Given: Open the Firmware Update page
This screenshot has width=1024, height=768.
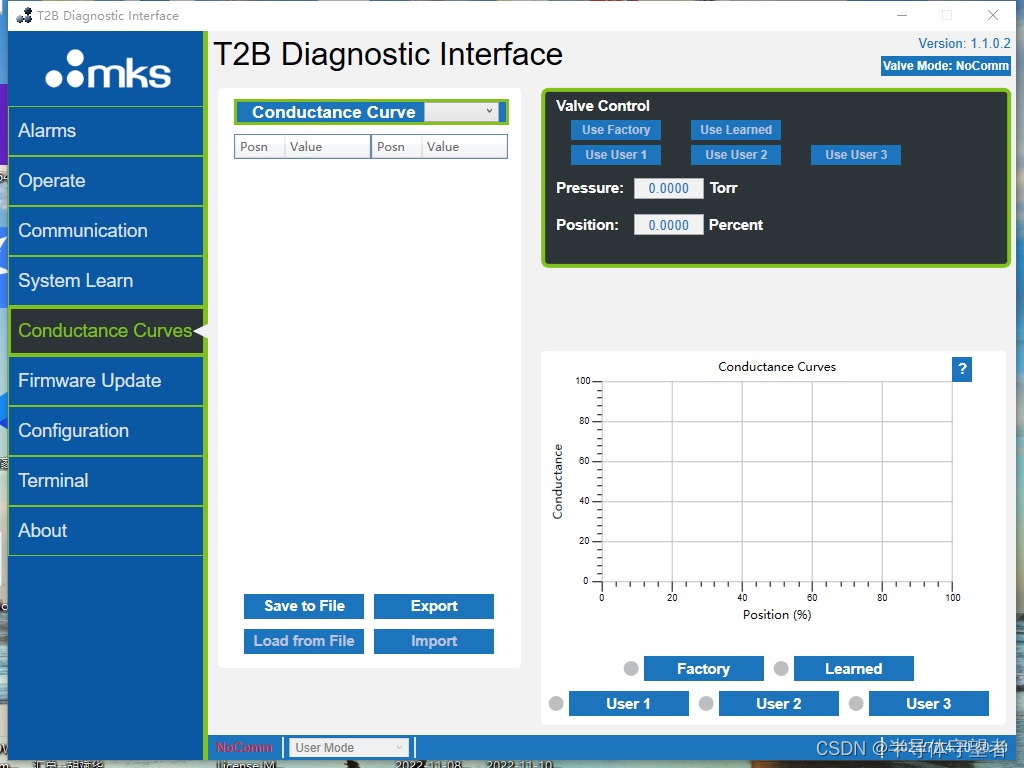Looking at the screenshot, I should tap(106, 381).
